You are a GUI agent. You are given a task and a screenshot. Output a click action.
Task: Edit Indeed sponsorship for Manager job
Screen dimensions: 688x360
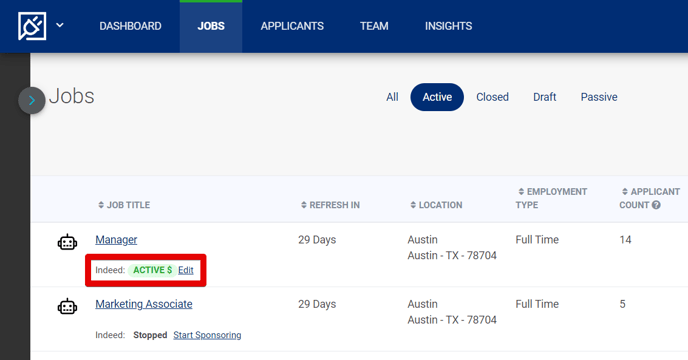point(186,270)
